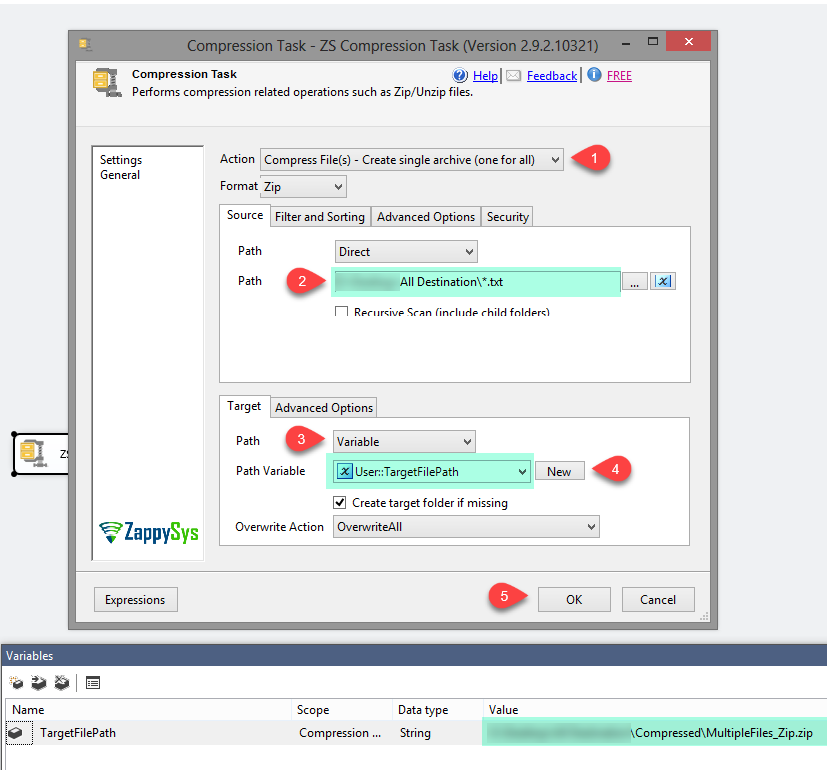Open the Format Zip dropdown
827x770 pixels.
(303, 186)
